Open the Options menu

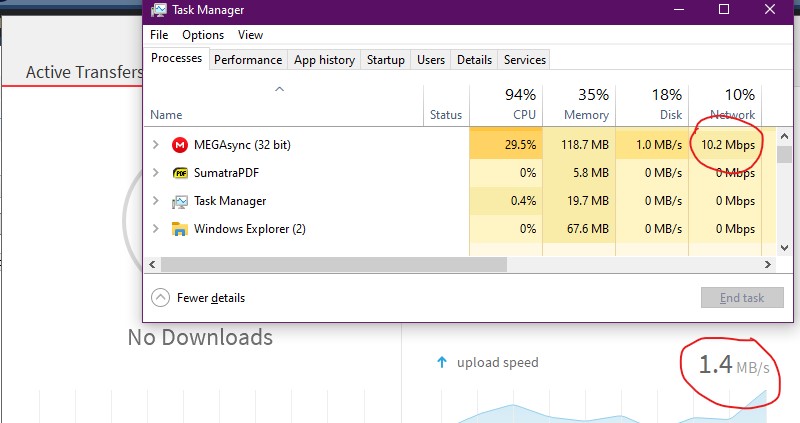point(203,35)
